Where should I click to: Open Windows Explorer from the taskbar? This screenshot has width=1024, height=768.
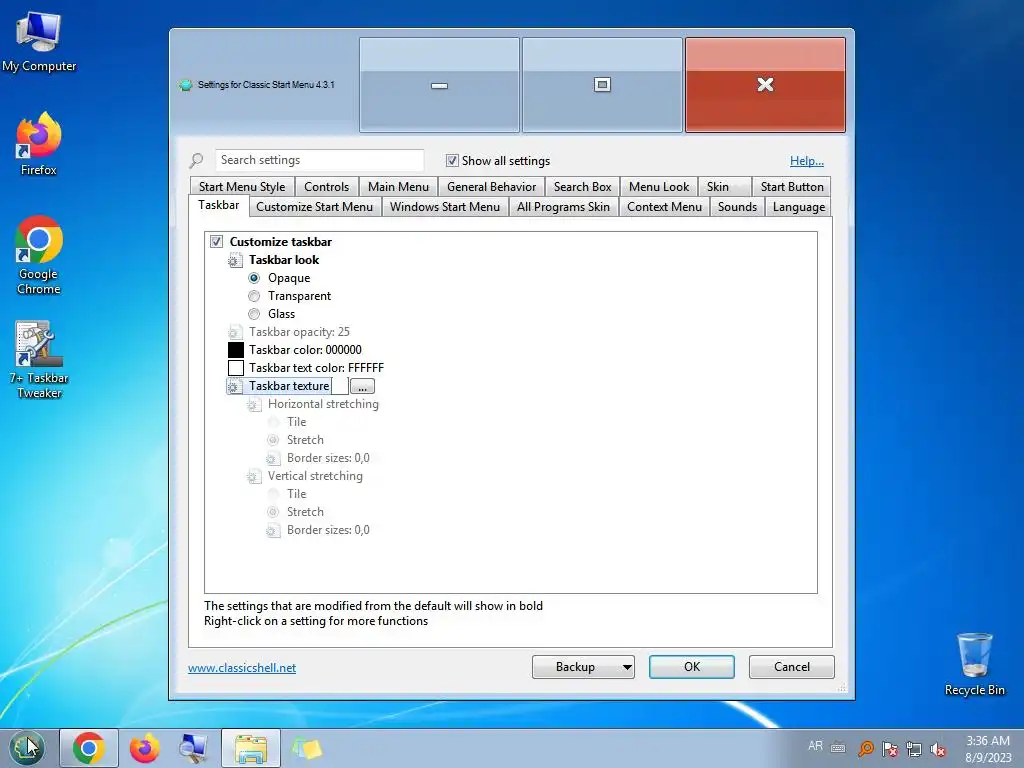click(251, 748)
